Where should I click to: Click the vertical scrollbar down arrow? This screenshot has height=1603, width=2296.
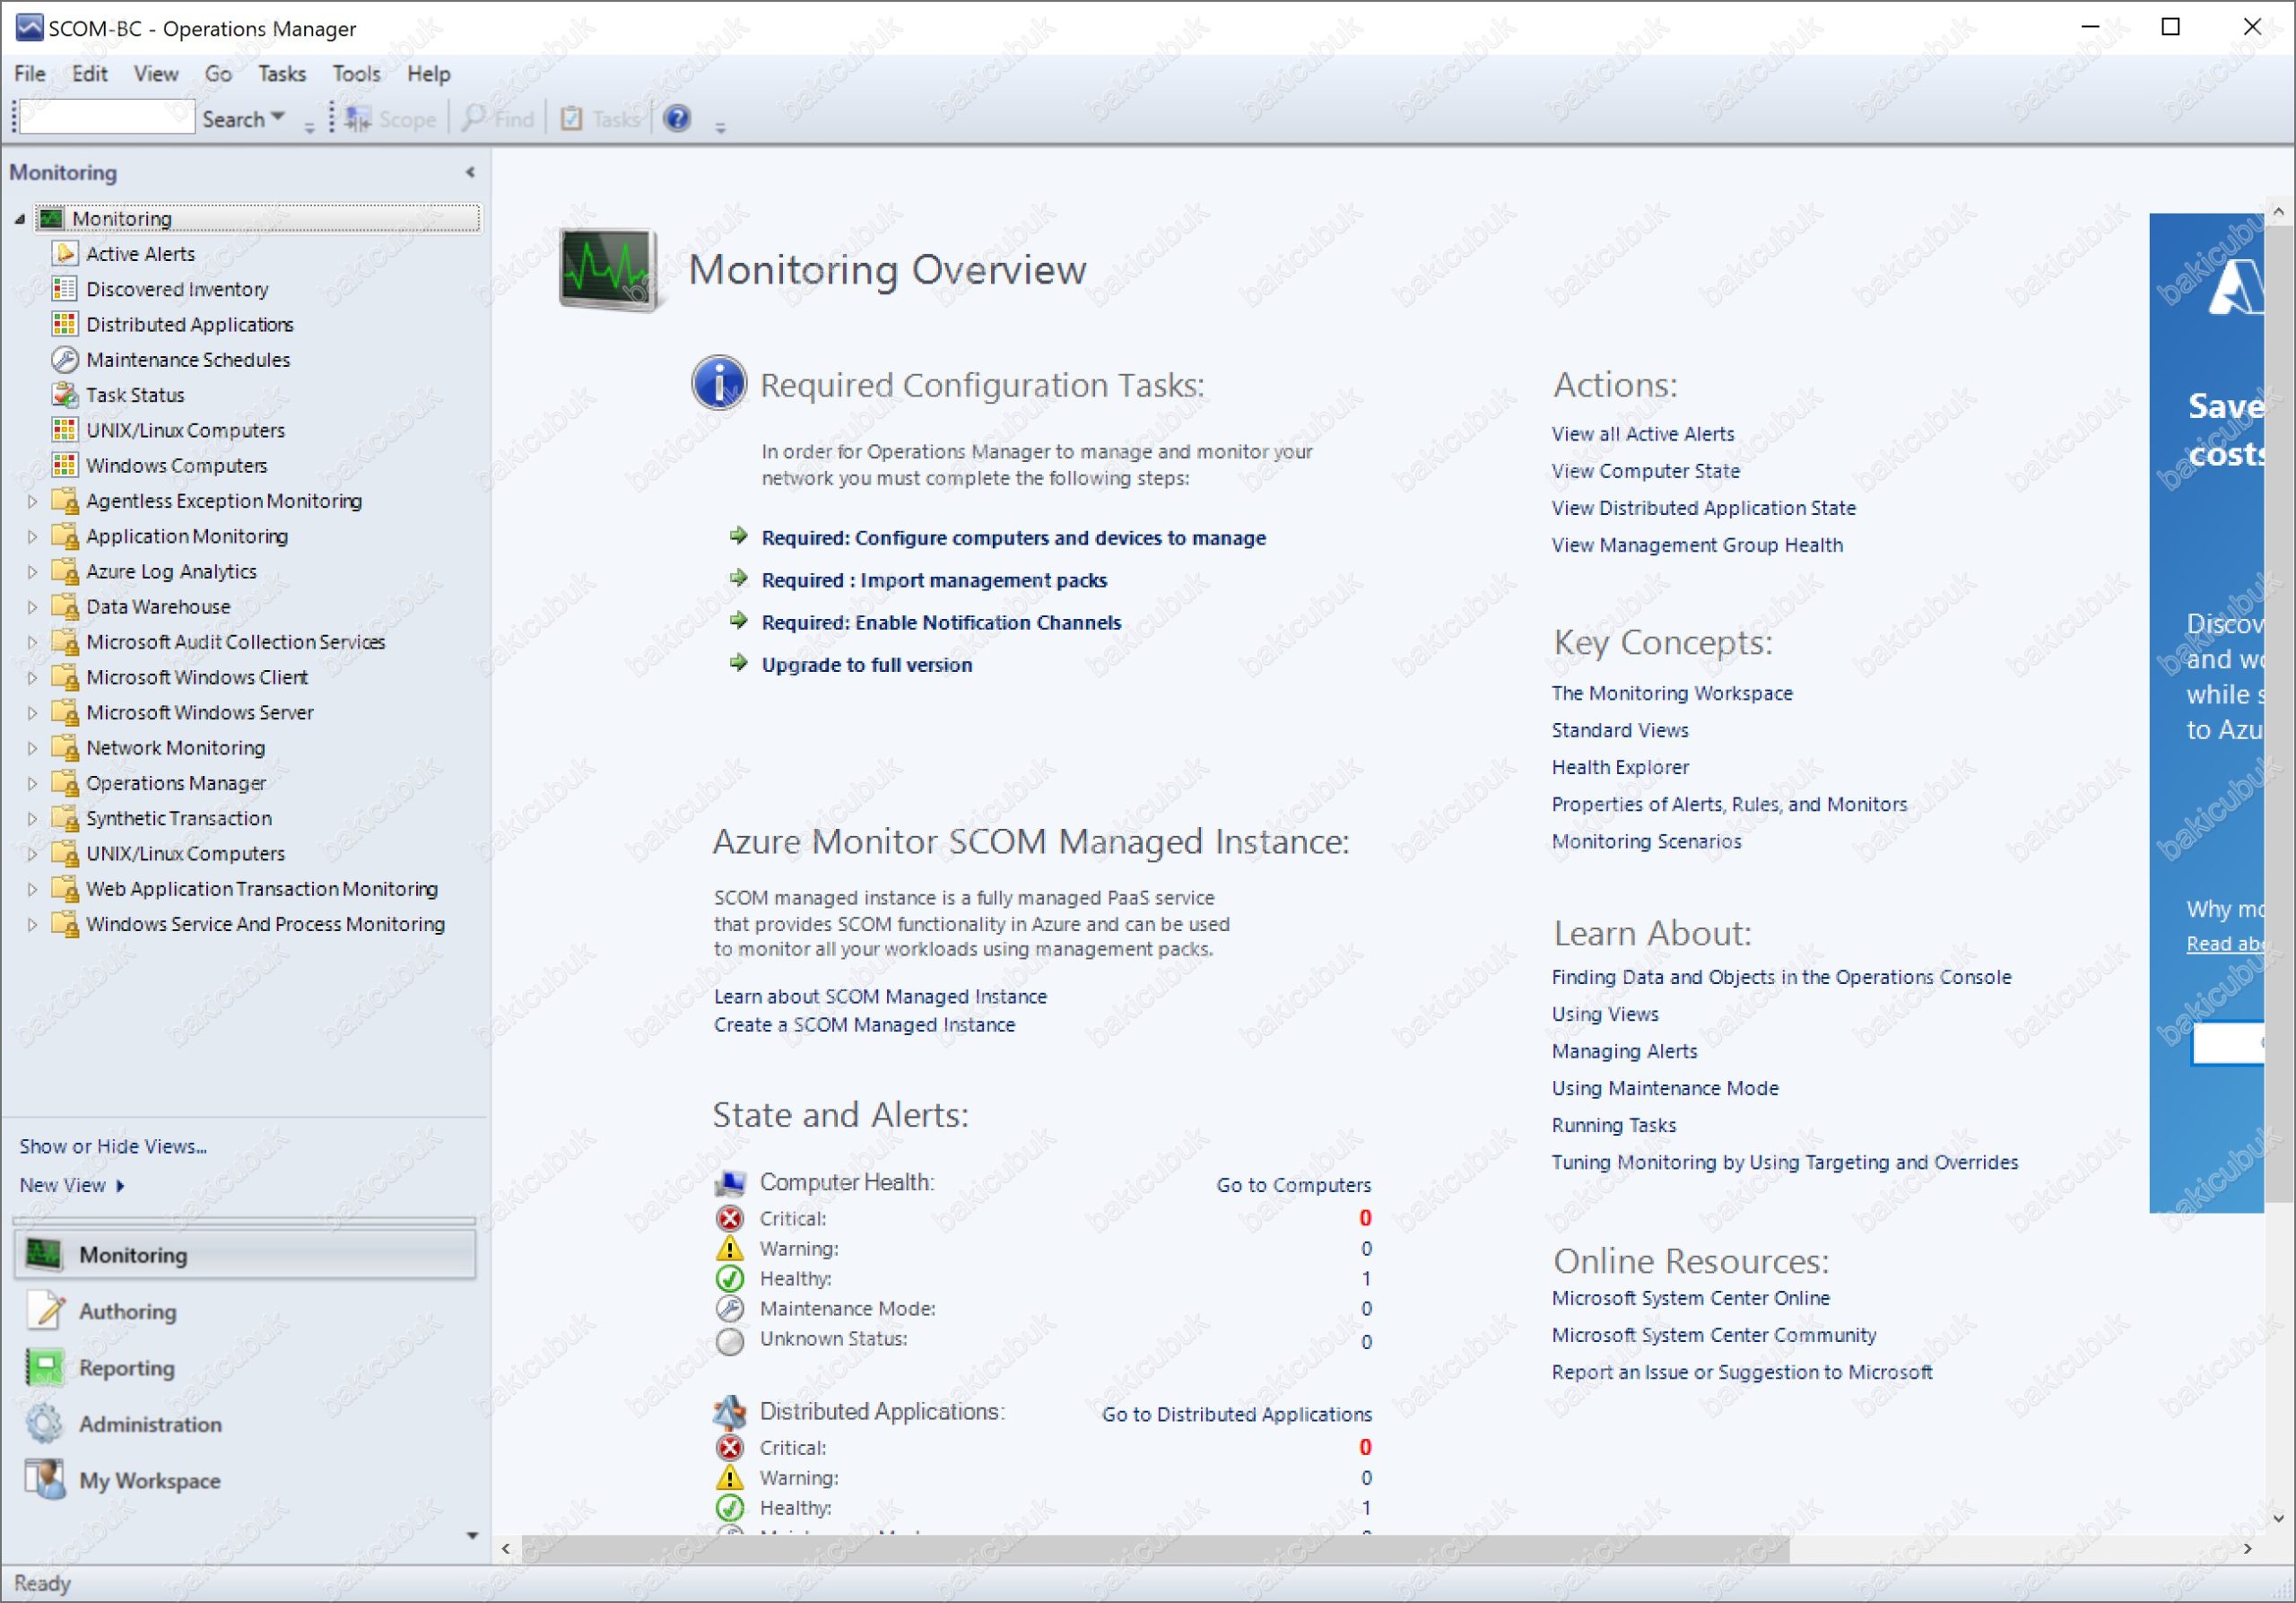(x=2277, y=1517)
